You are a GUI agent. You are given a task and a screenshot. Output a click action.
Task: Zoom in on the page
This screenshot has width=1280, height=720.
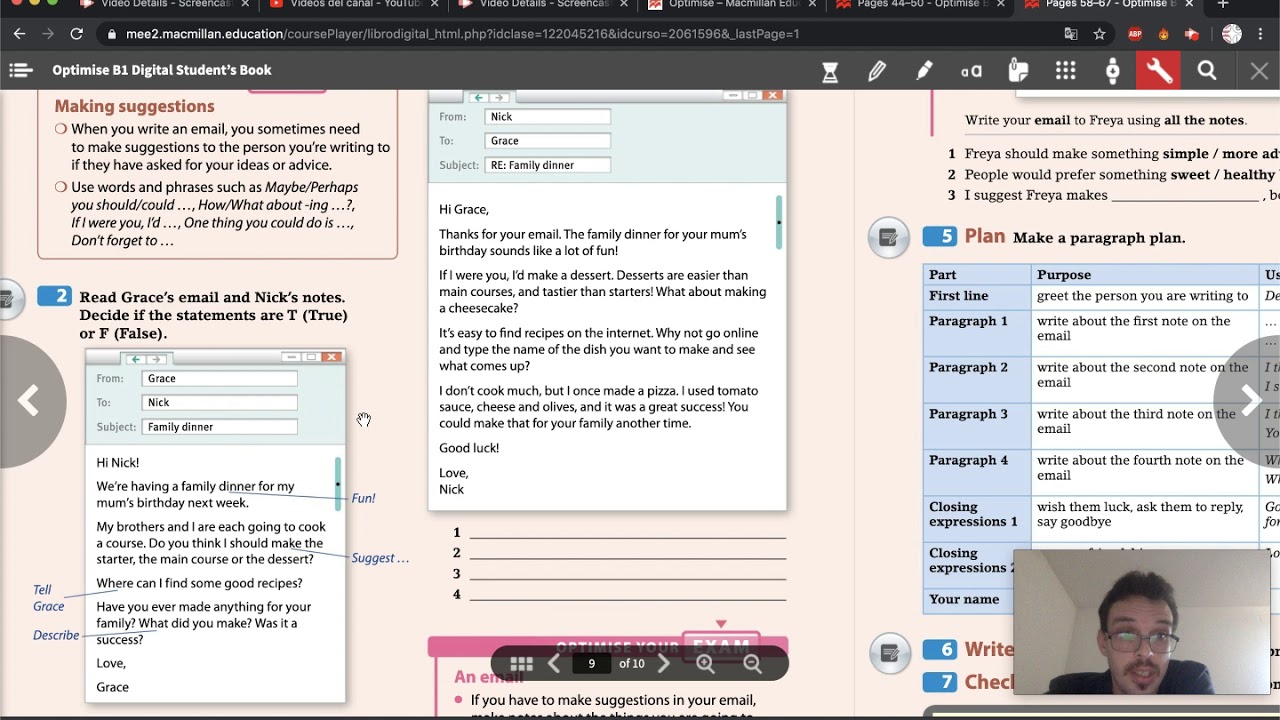pos(705,664)
